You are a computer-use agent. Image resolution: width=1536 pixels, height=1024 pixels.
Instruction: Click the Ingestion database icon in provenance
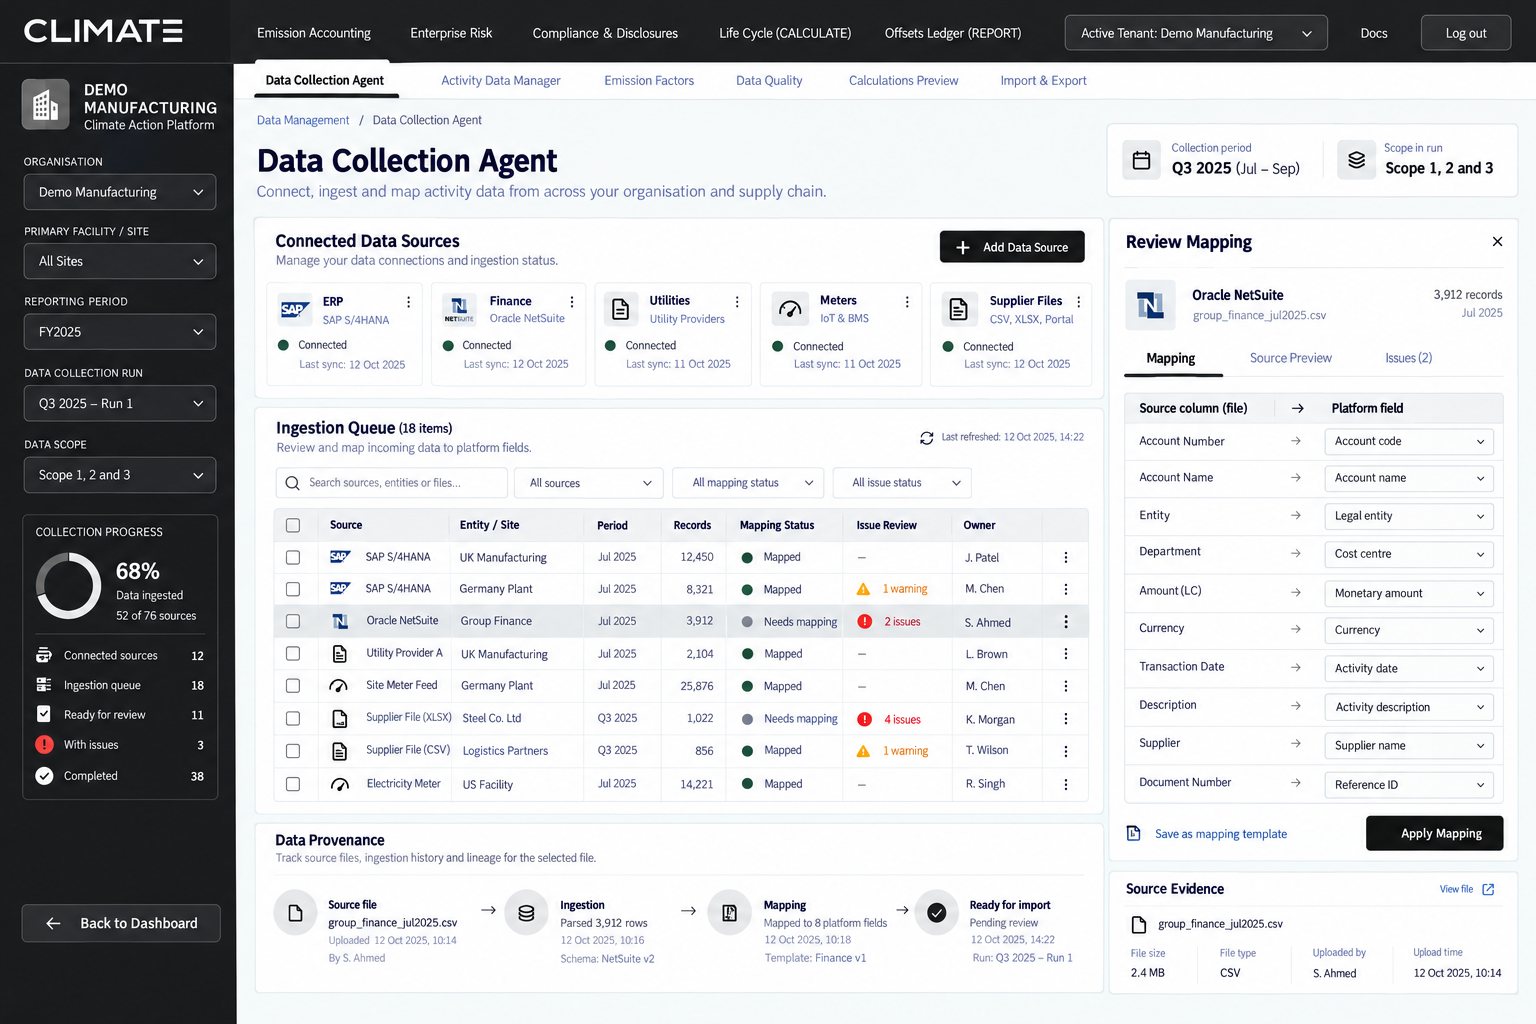(526, 913)
